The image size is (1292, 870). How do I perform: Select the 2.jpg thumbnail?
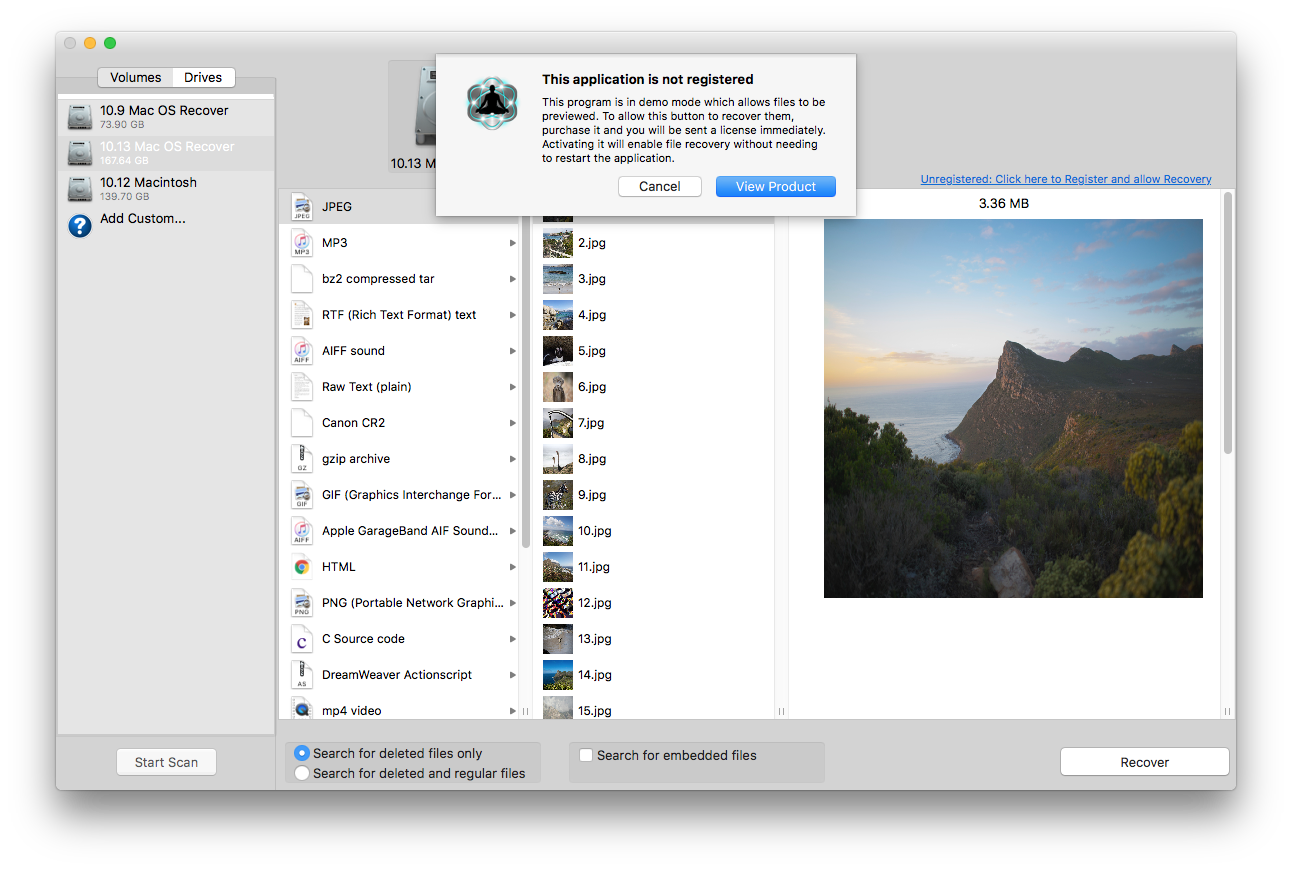[x=558, y=243]
